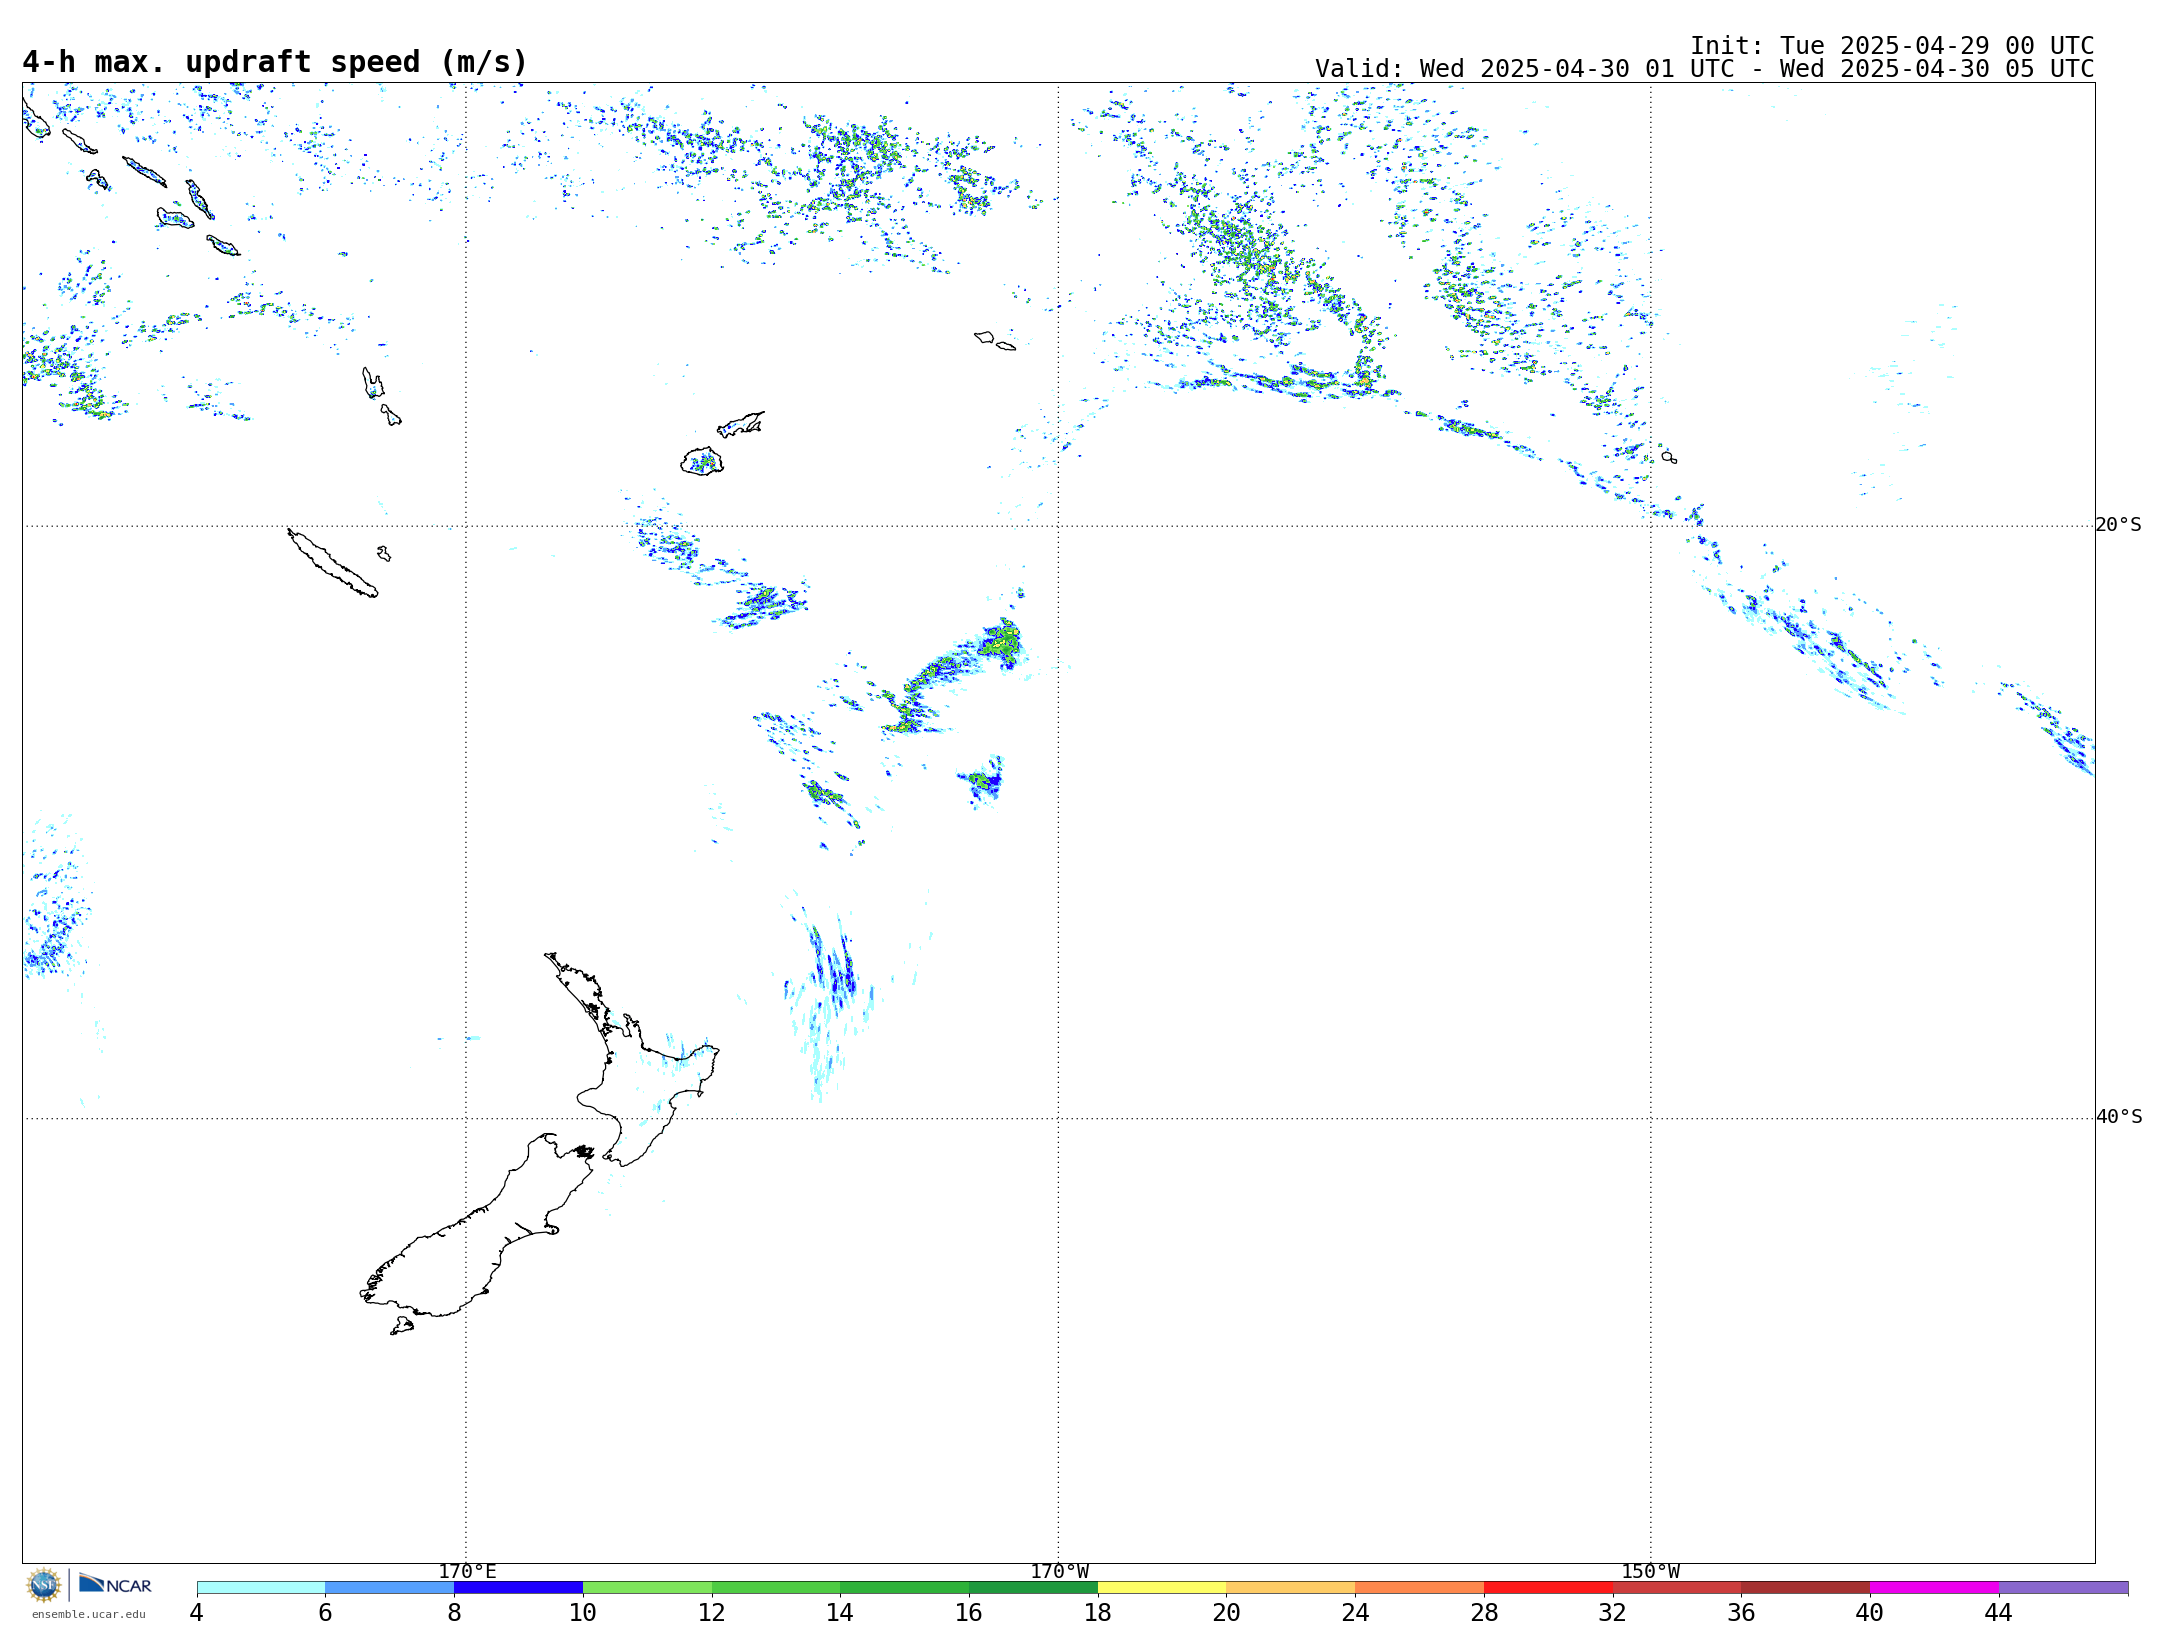
Task: Click the colorbar tick label 40
Action: 1870,1612
